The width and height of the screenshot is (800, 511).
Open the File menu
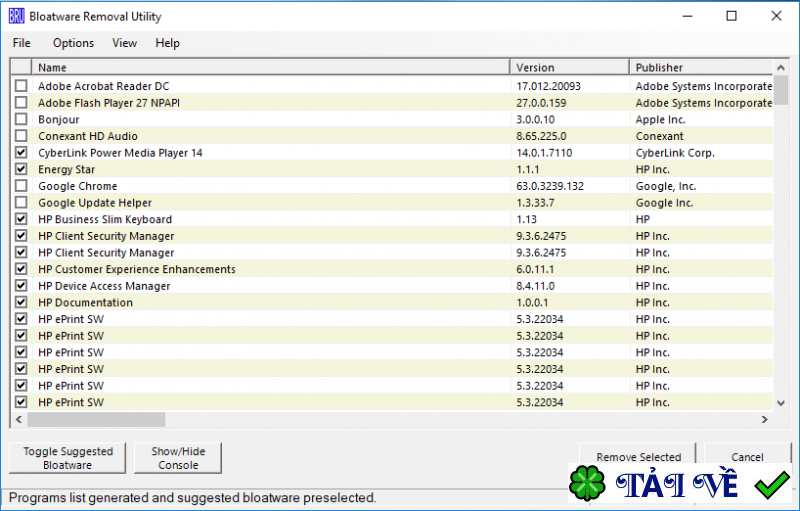pyautogui.click(x=21, y=43)
